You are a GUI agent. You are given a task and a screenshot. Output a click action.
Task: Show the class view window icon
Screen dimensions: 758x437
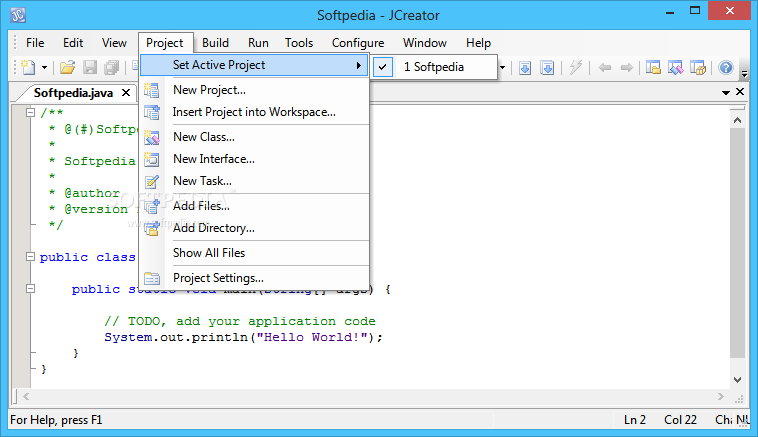pos(675,68)
